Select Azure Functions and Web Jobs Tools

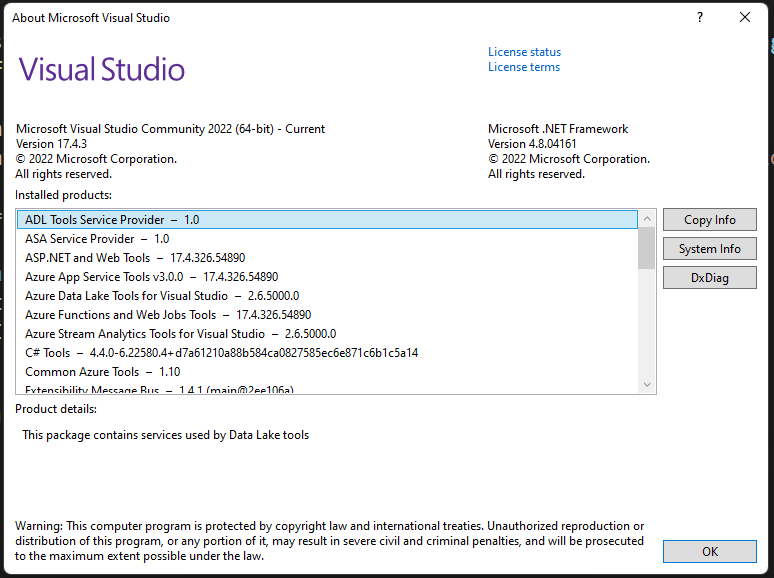pyautogui.click(x=327, y=315)
